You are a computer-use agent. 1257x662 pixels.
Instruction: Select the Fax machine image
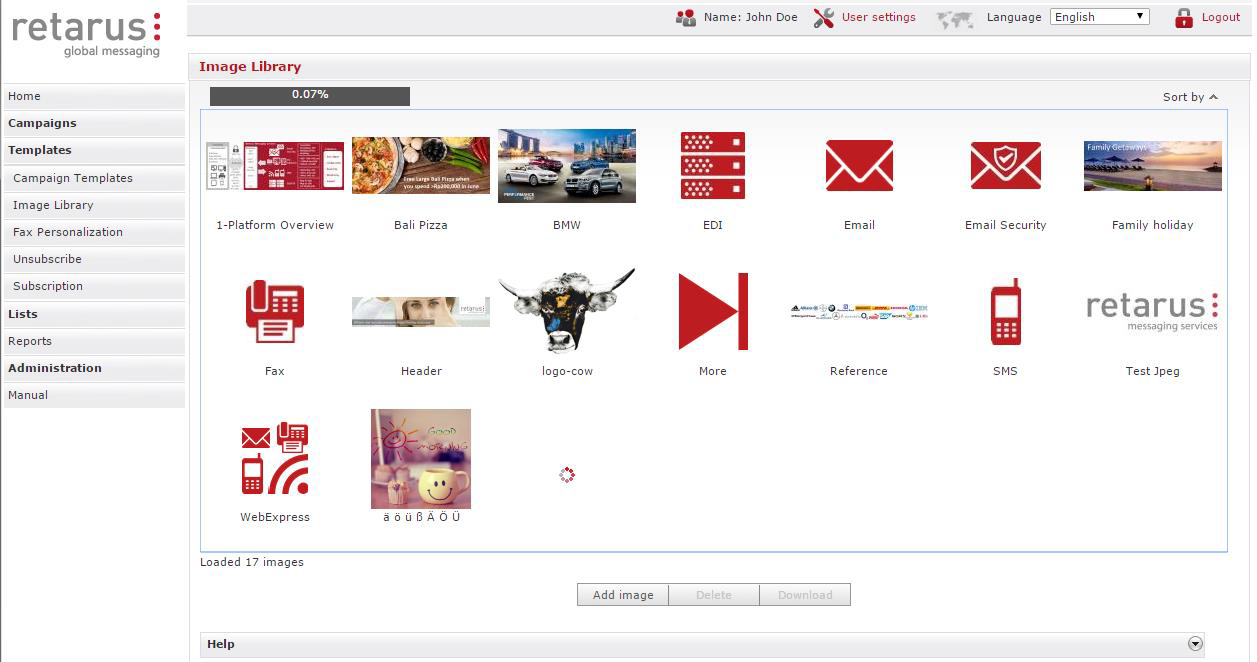(x=274, y=312)
